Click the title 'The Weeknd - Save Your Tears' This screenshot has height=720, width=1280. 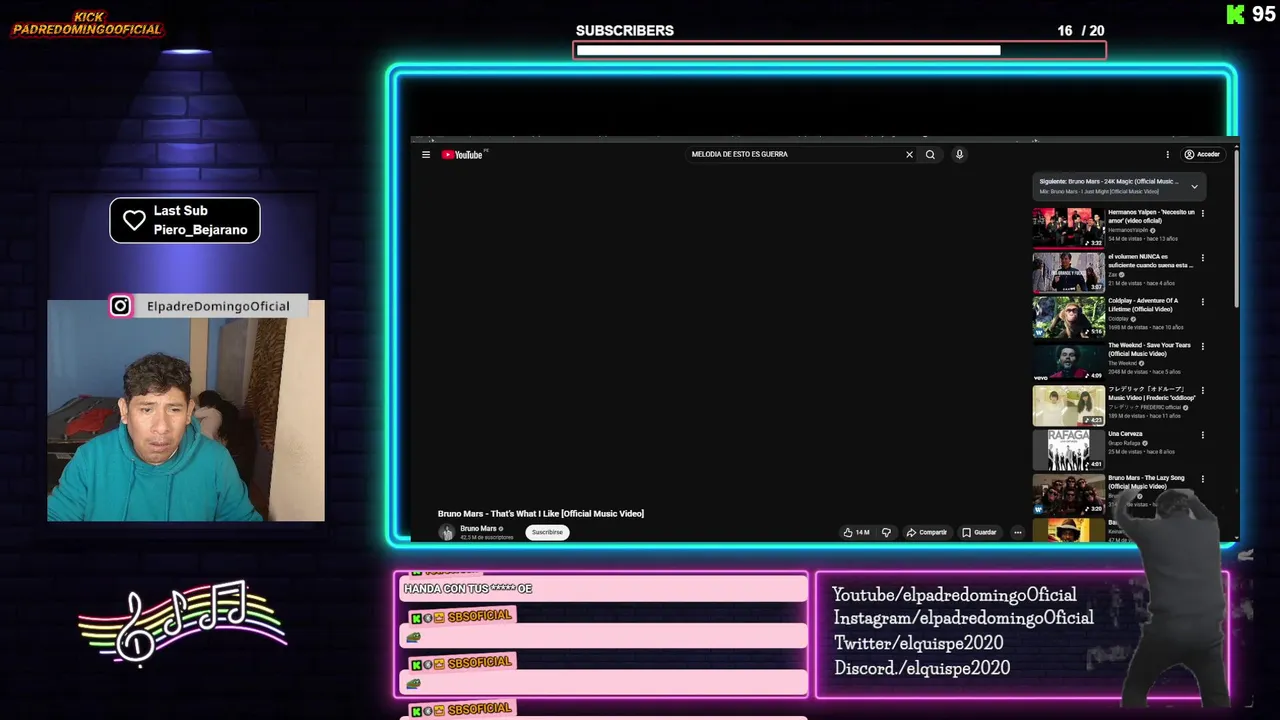pyautogui.click(x=1149, y=349)
